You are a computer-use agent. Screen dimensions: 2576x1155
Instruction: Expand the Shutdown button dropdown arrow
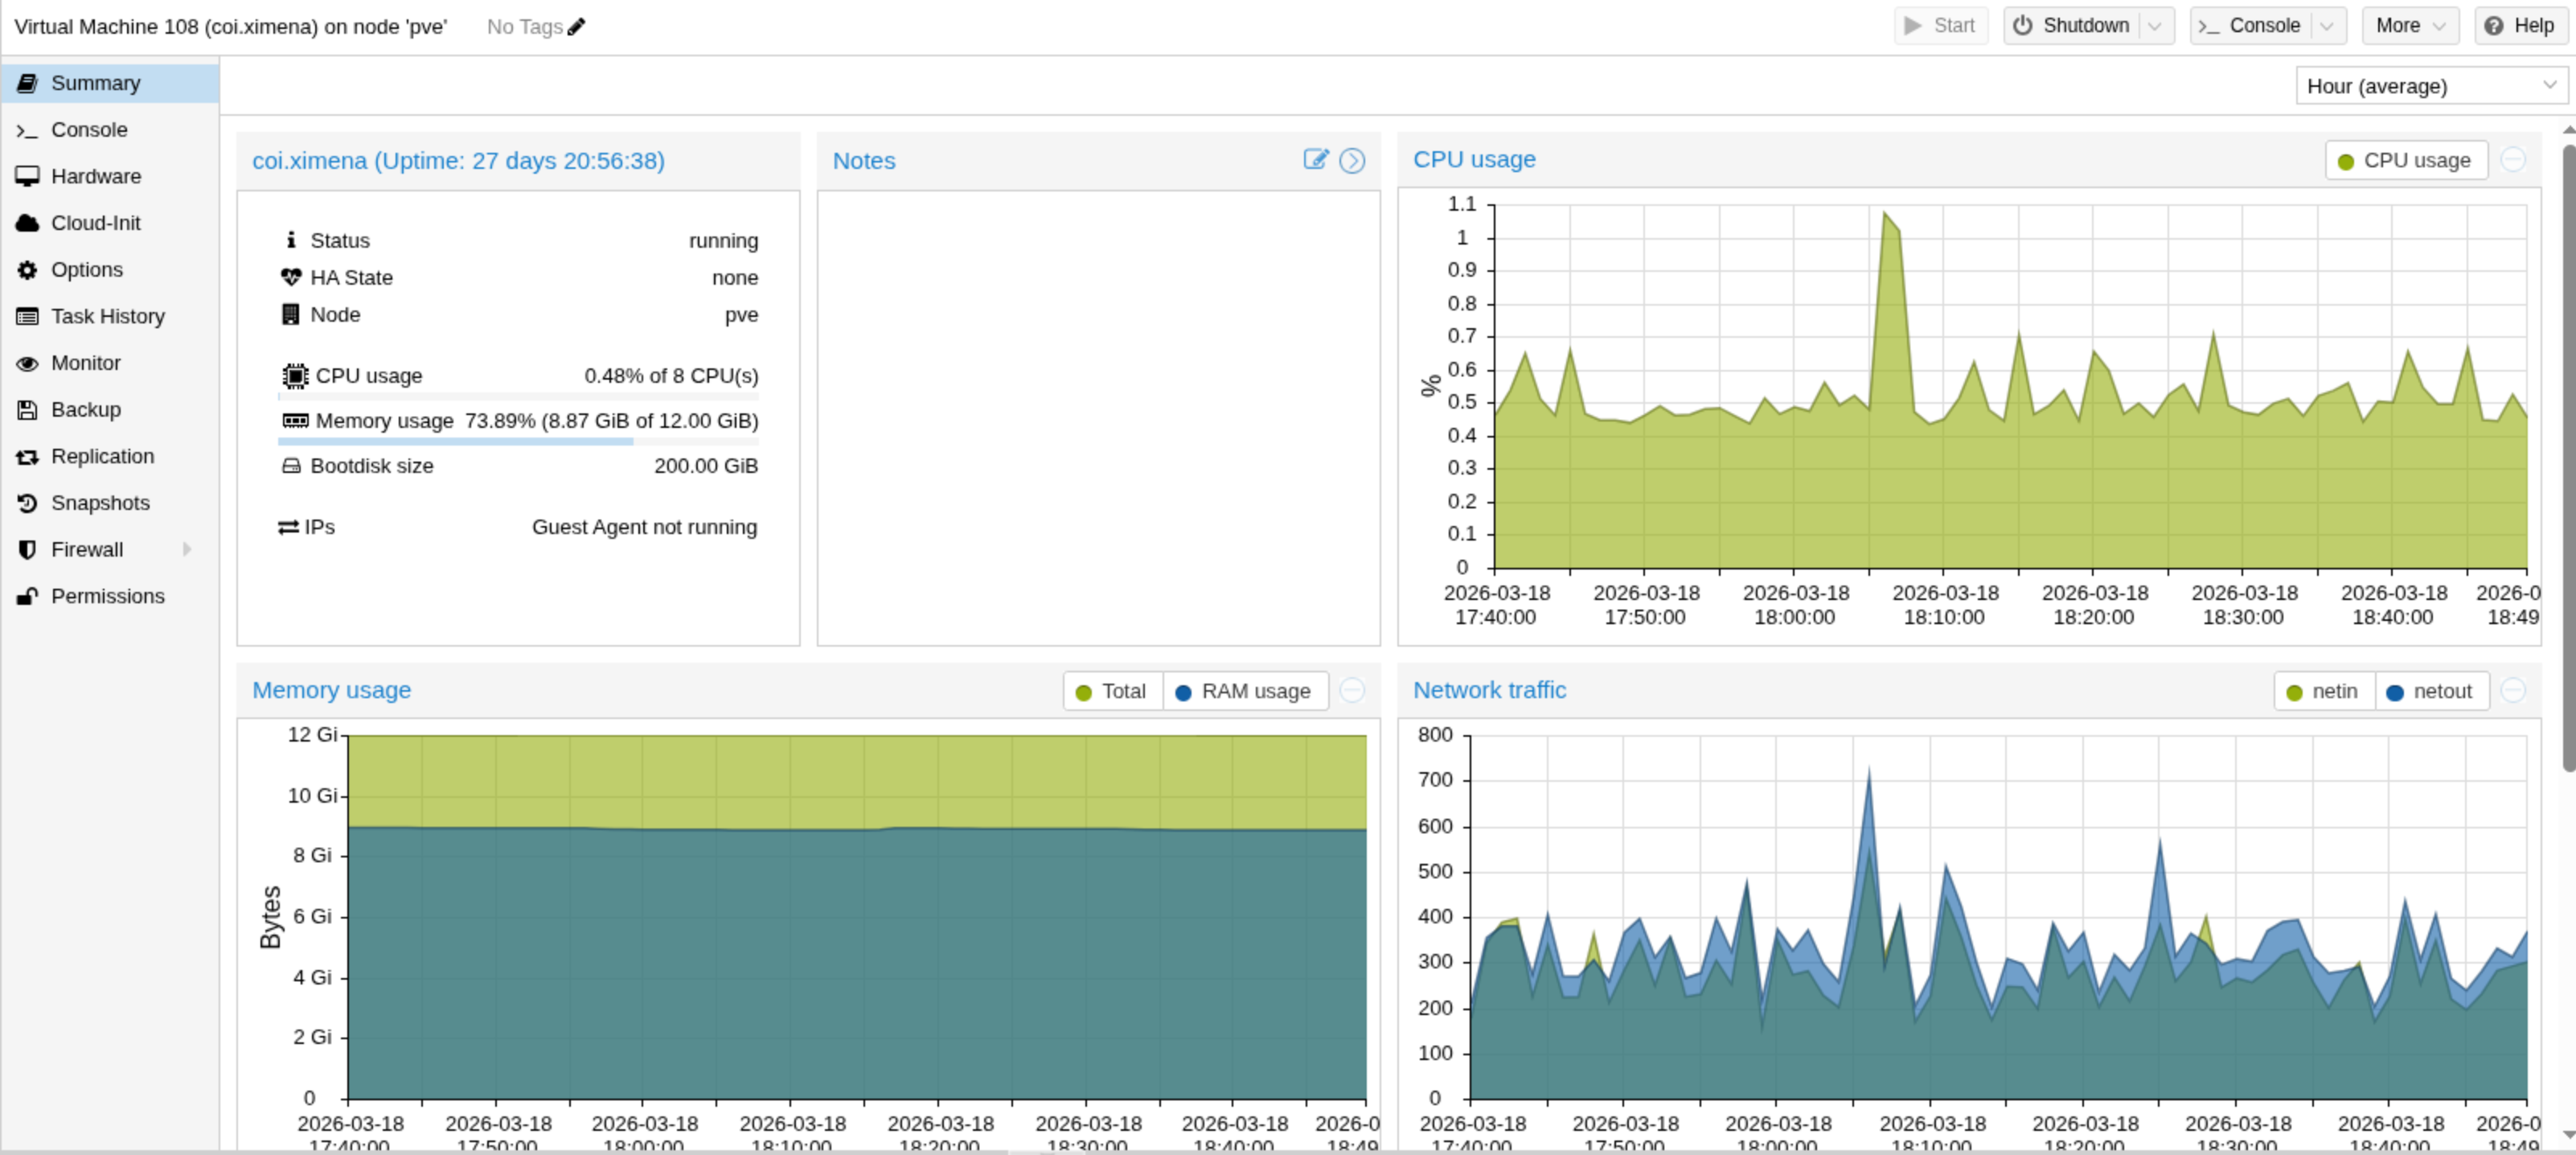tap(2157, 25)
